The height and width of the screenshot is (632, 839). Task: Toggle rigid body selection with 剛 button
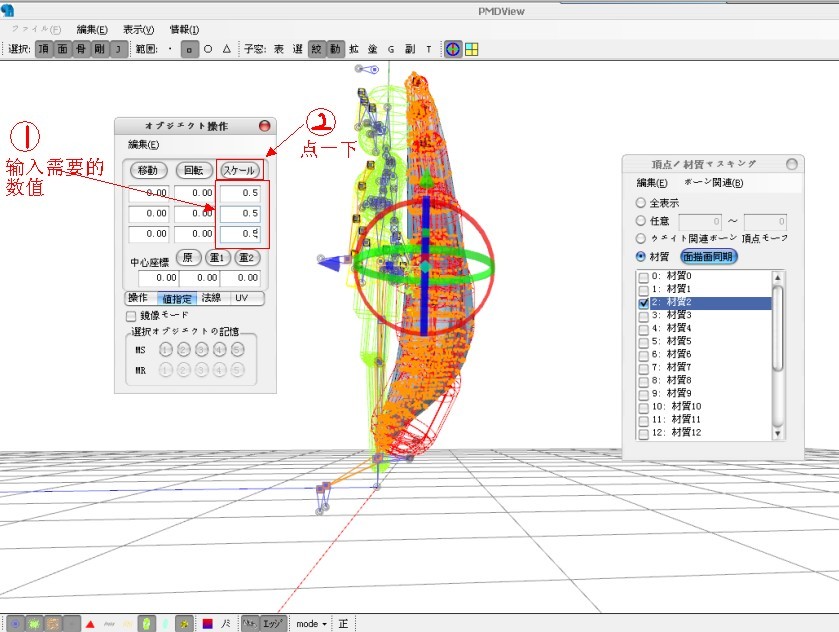click(99, 49)
